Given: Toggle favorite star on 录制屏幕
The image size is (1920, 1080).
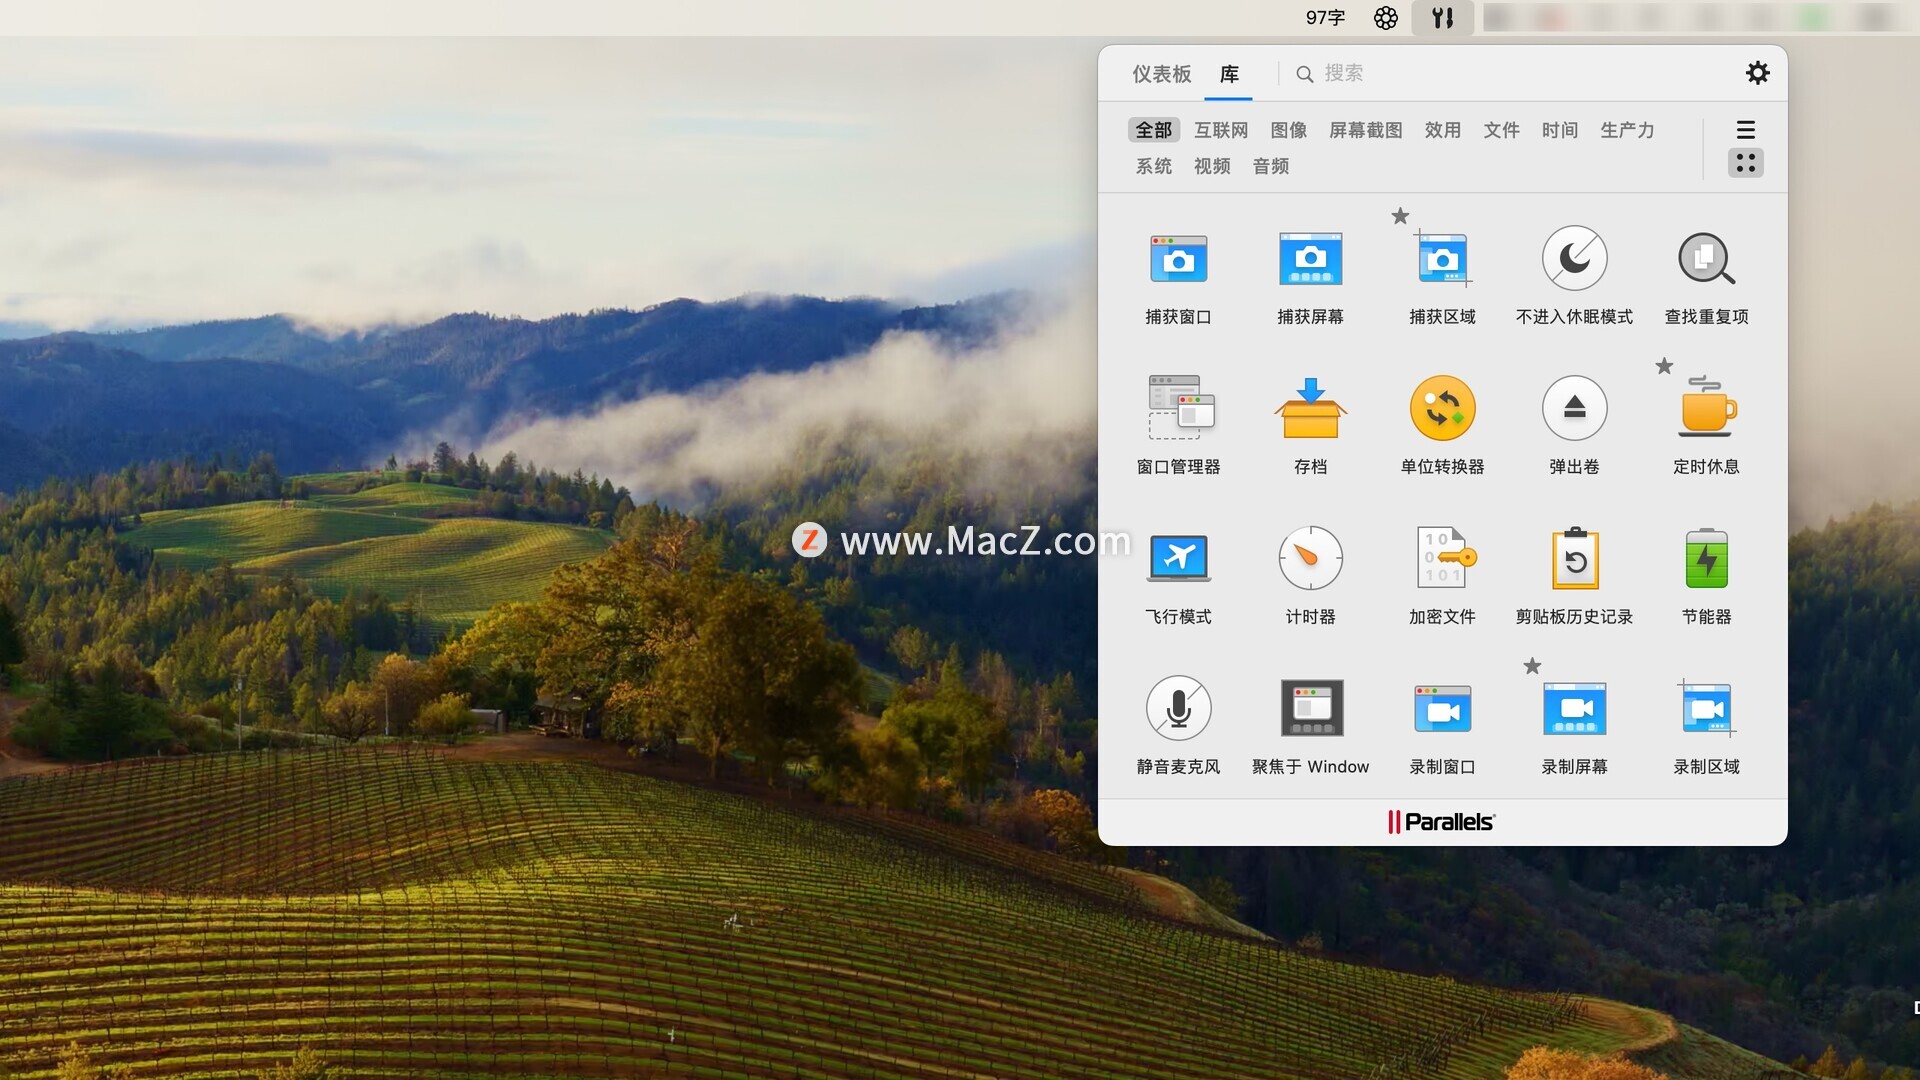Looking at the screenshot, I should tap(1532, 666).
